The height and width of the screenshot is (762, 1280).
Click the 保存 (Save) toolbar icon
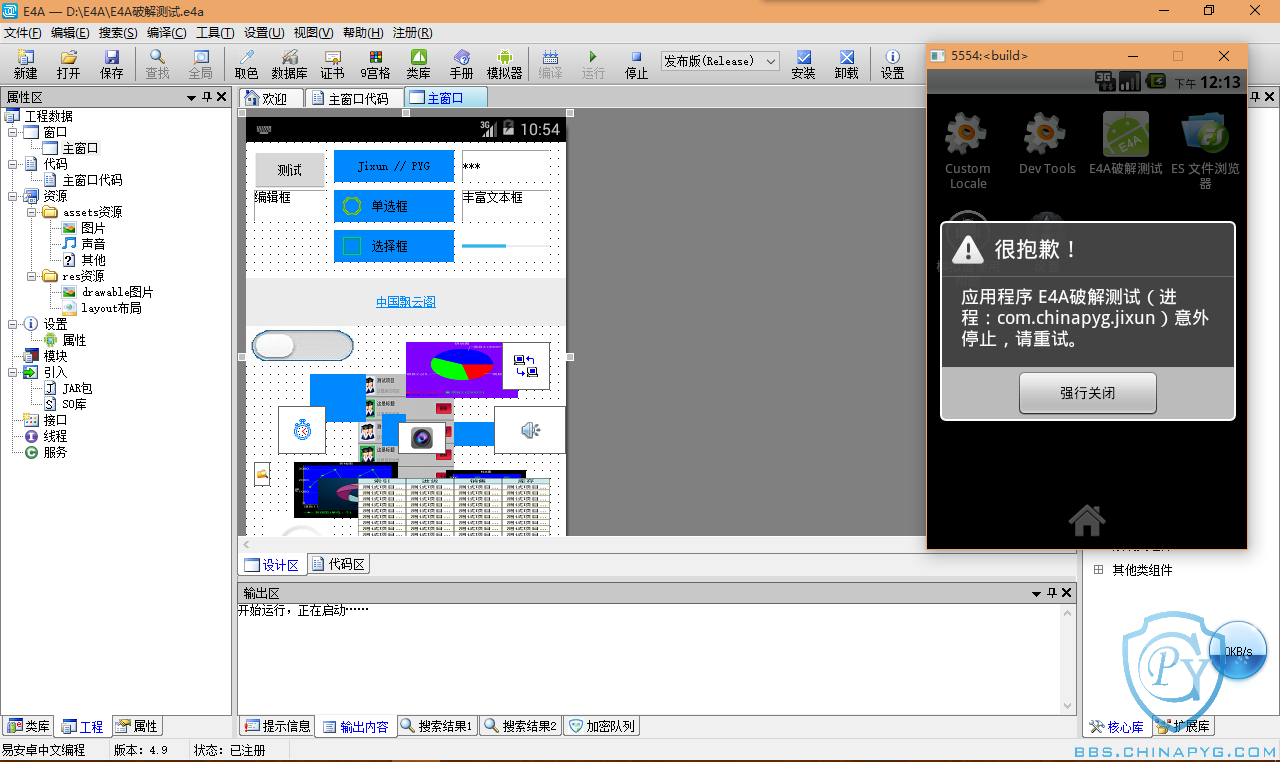click(x=111, y=64)
